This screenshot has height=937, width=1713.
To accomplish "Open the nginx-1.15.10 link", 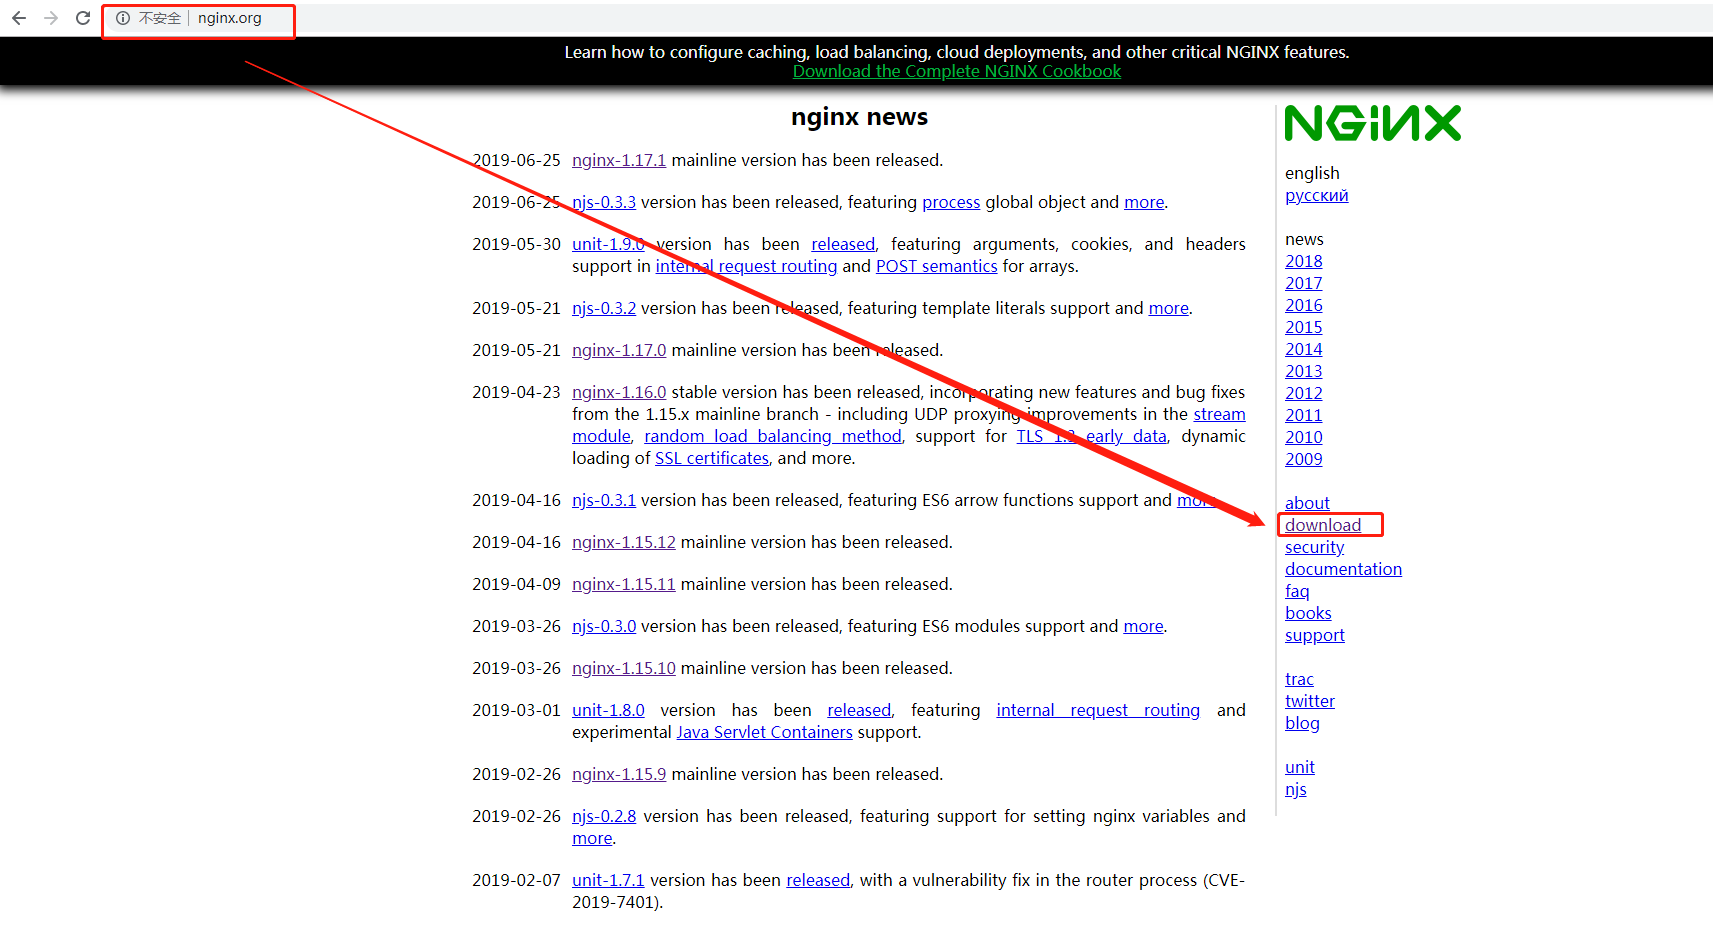I will click(x=623, y=668).
